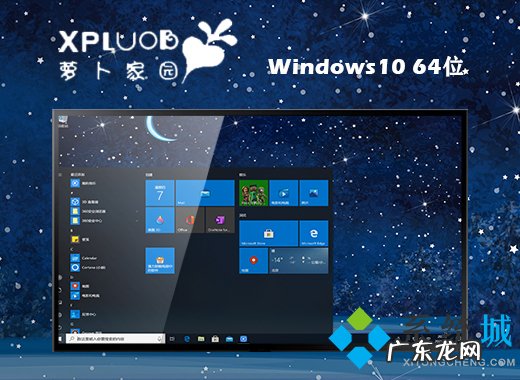
Task: Launch Edge from the taskbar
Action: tap(187, 339)
